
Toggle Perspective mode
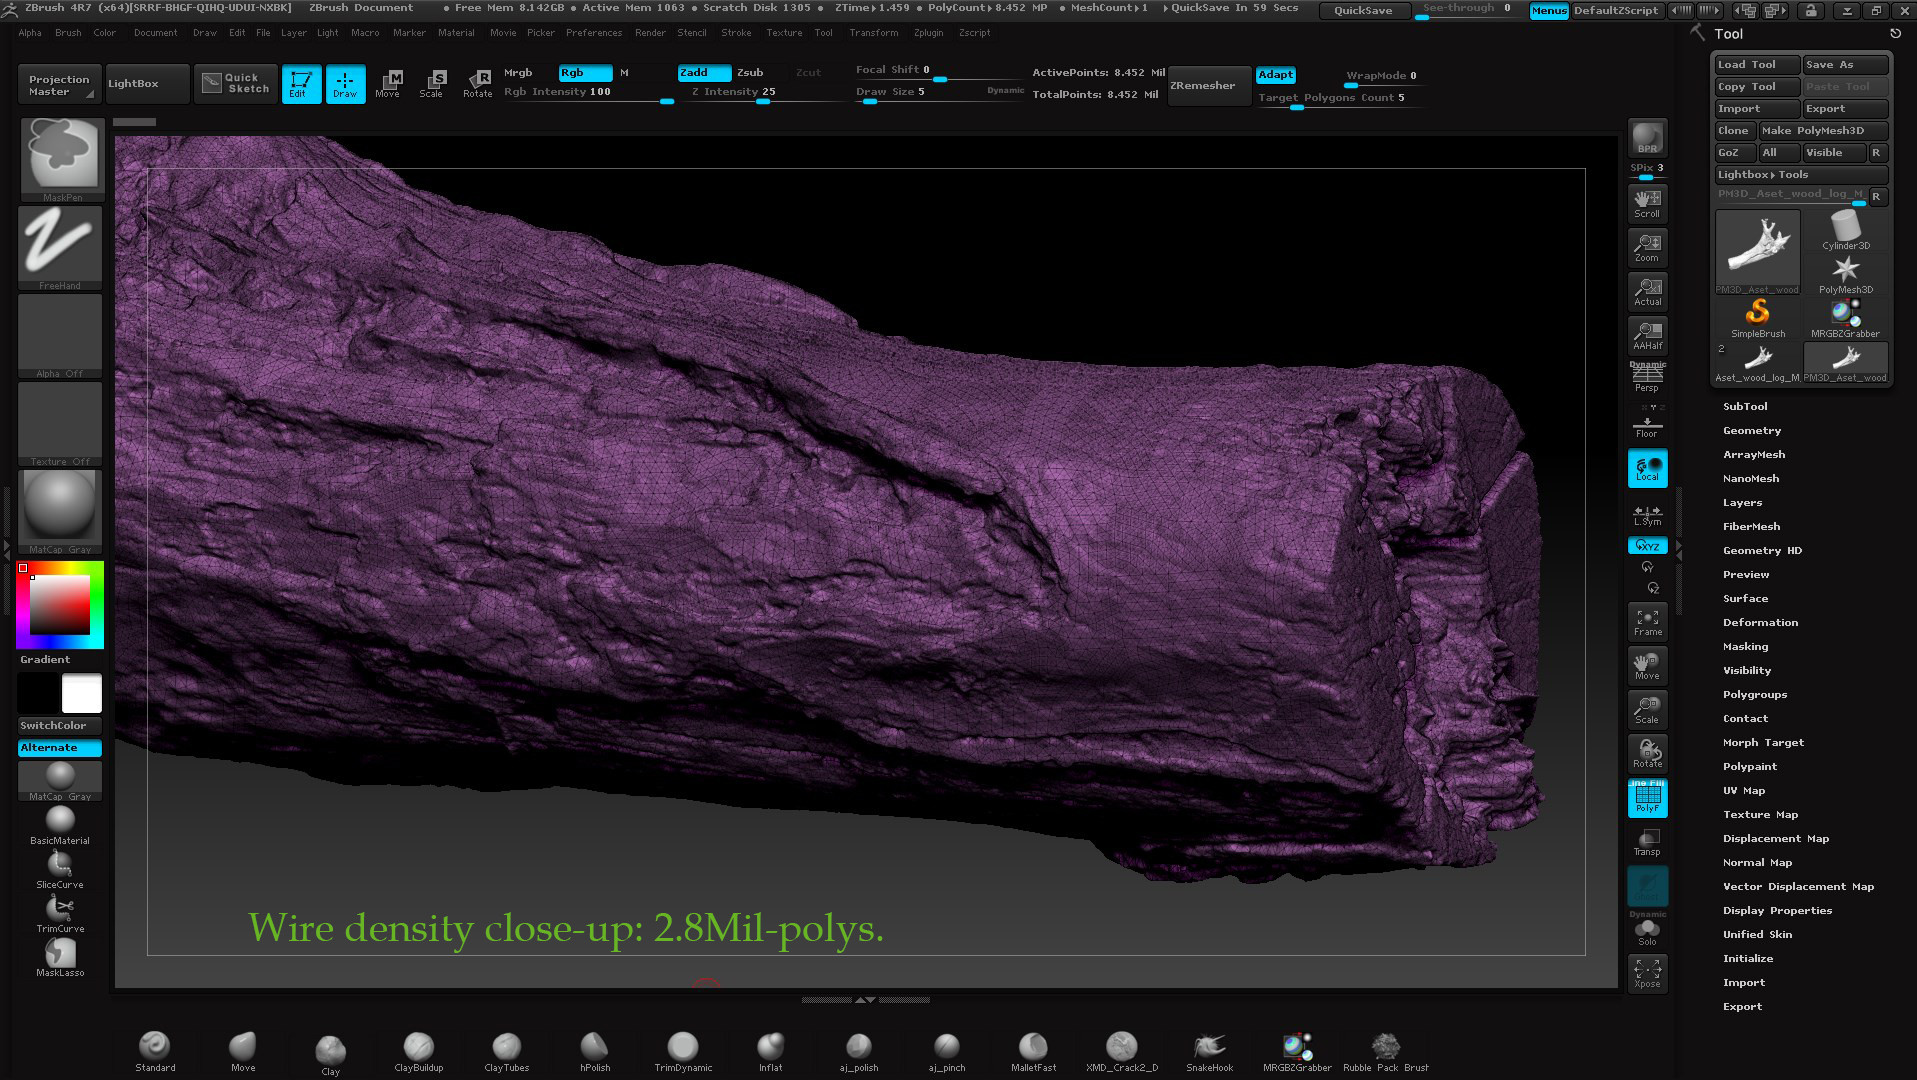(x=1647, y=378)
